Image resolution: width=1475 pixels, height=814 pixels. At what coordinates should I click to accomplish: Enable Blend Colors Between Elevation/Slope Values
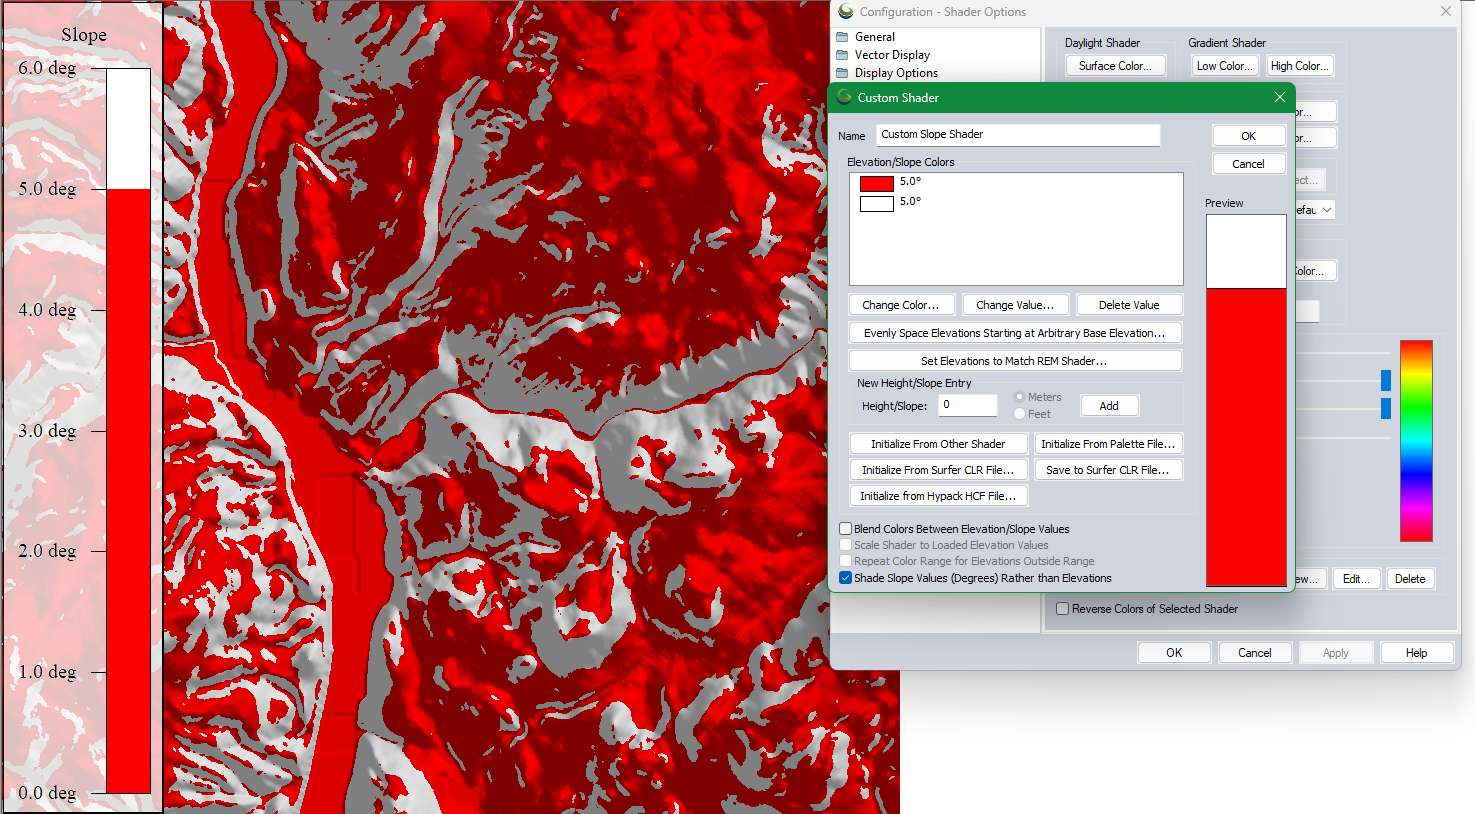coord(846,529)
